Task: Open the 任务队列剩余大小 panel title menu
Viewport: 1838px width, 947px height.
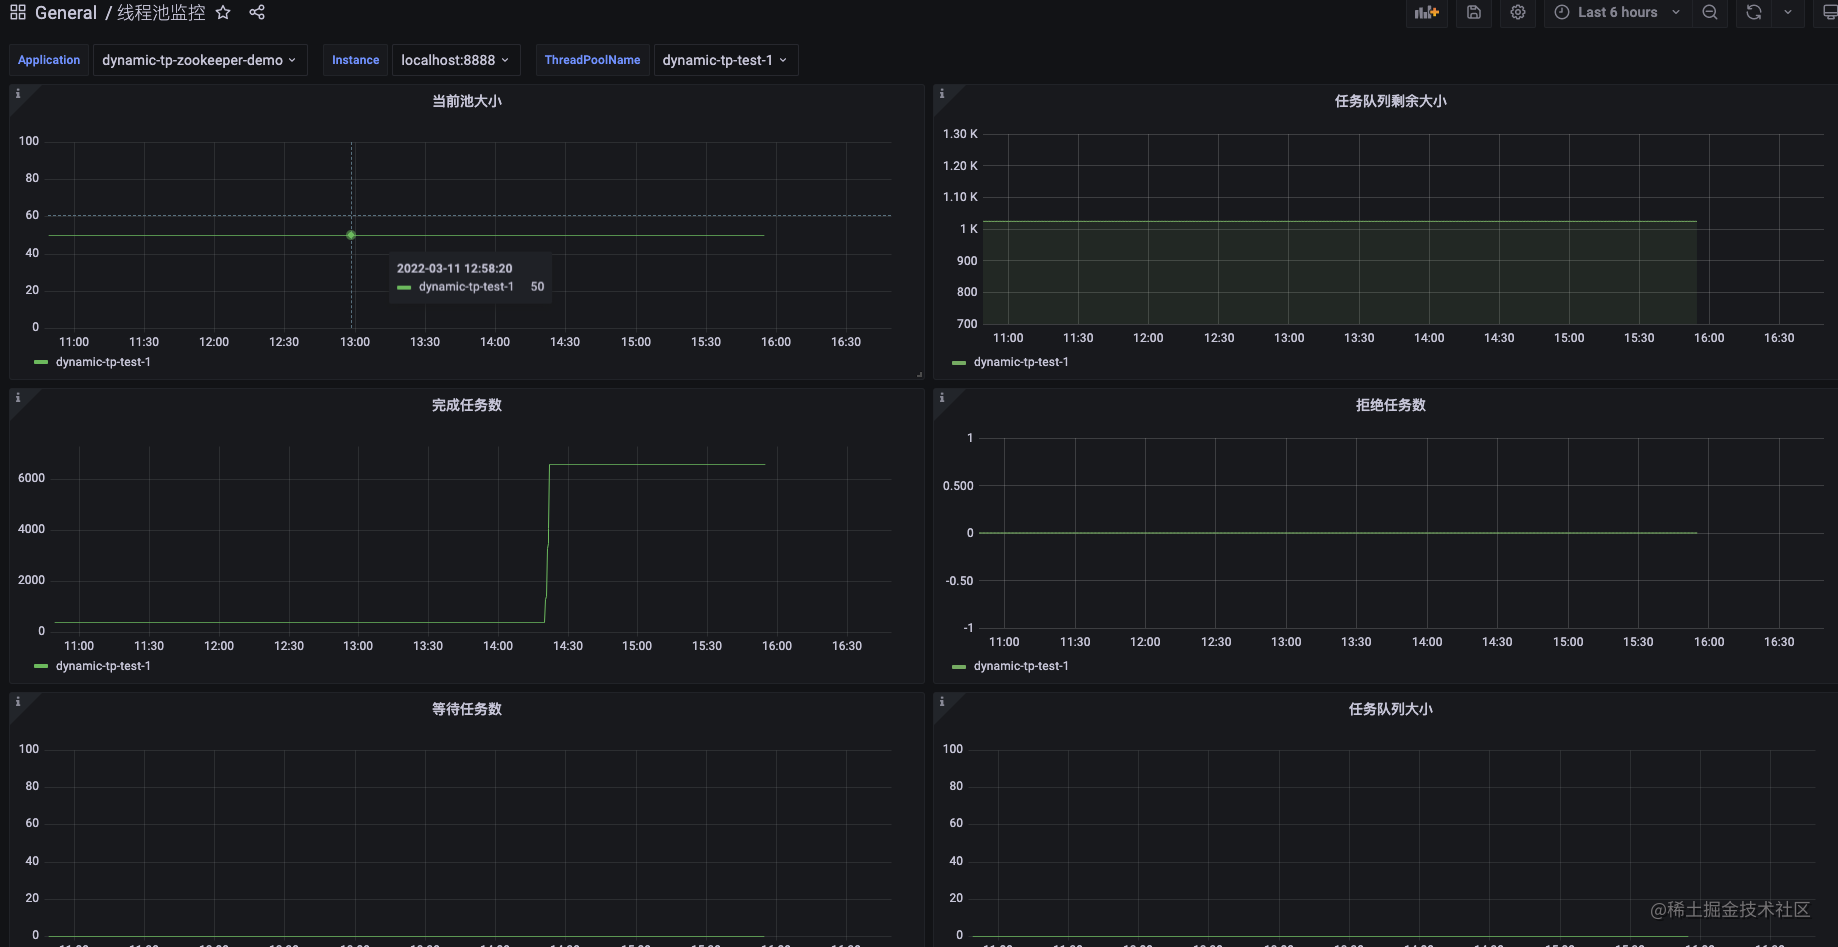Action: click(x=1390, y=101)
